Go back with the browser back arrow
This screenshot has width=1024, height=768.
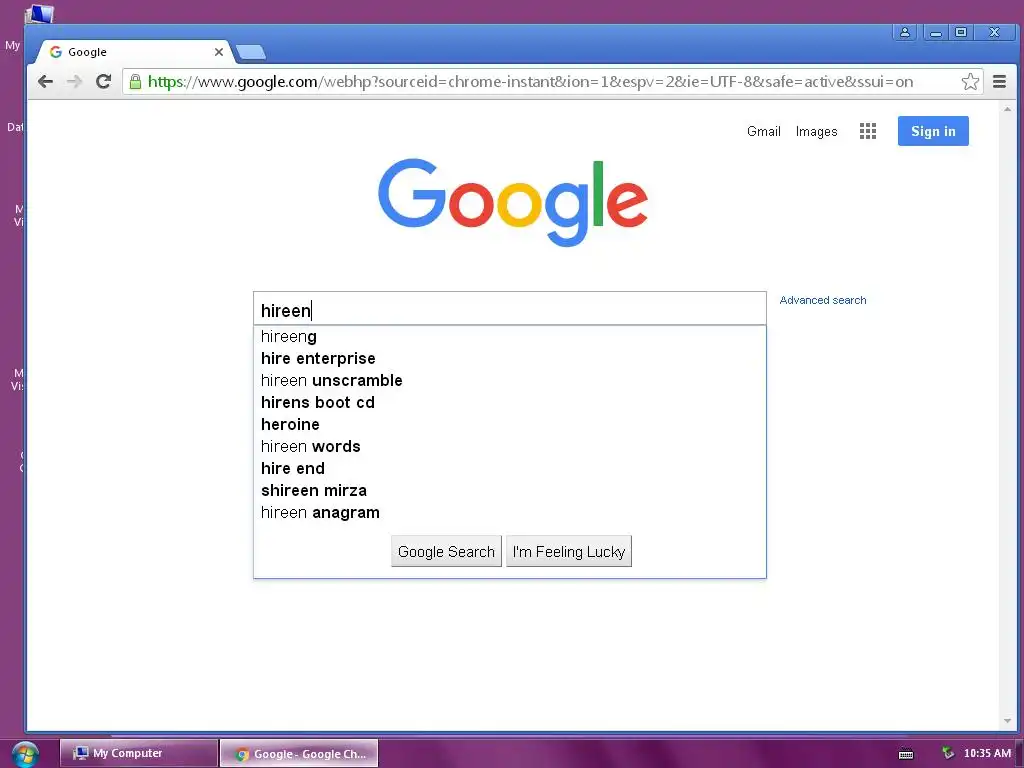pyautogui.click(x=45, y=82)
